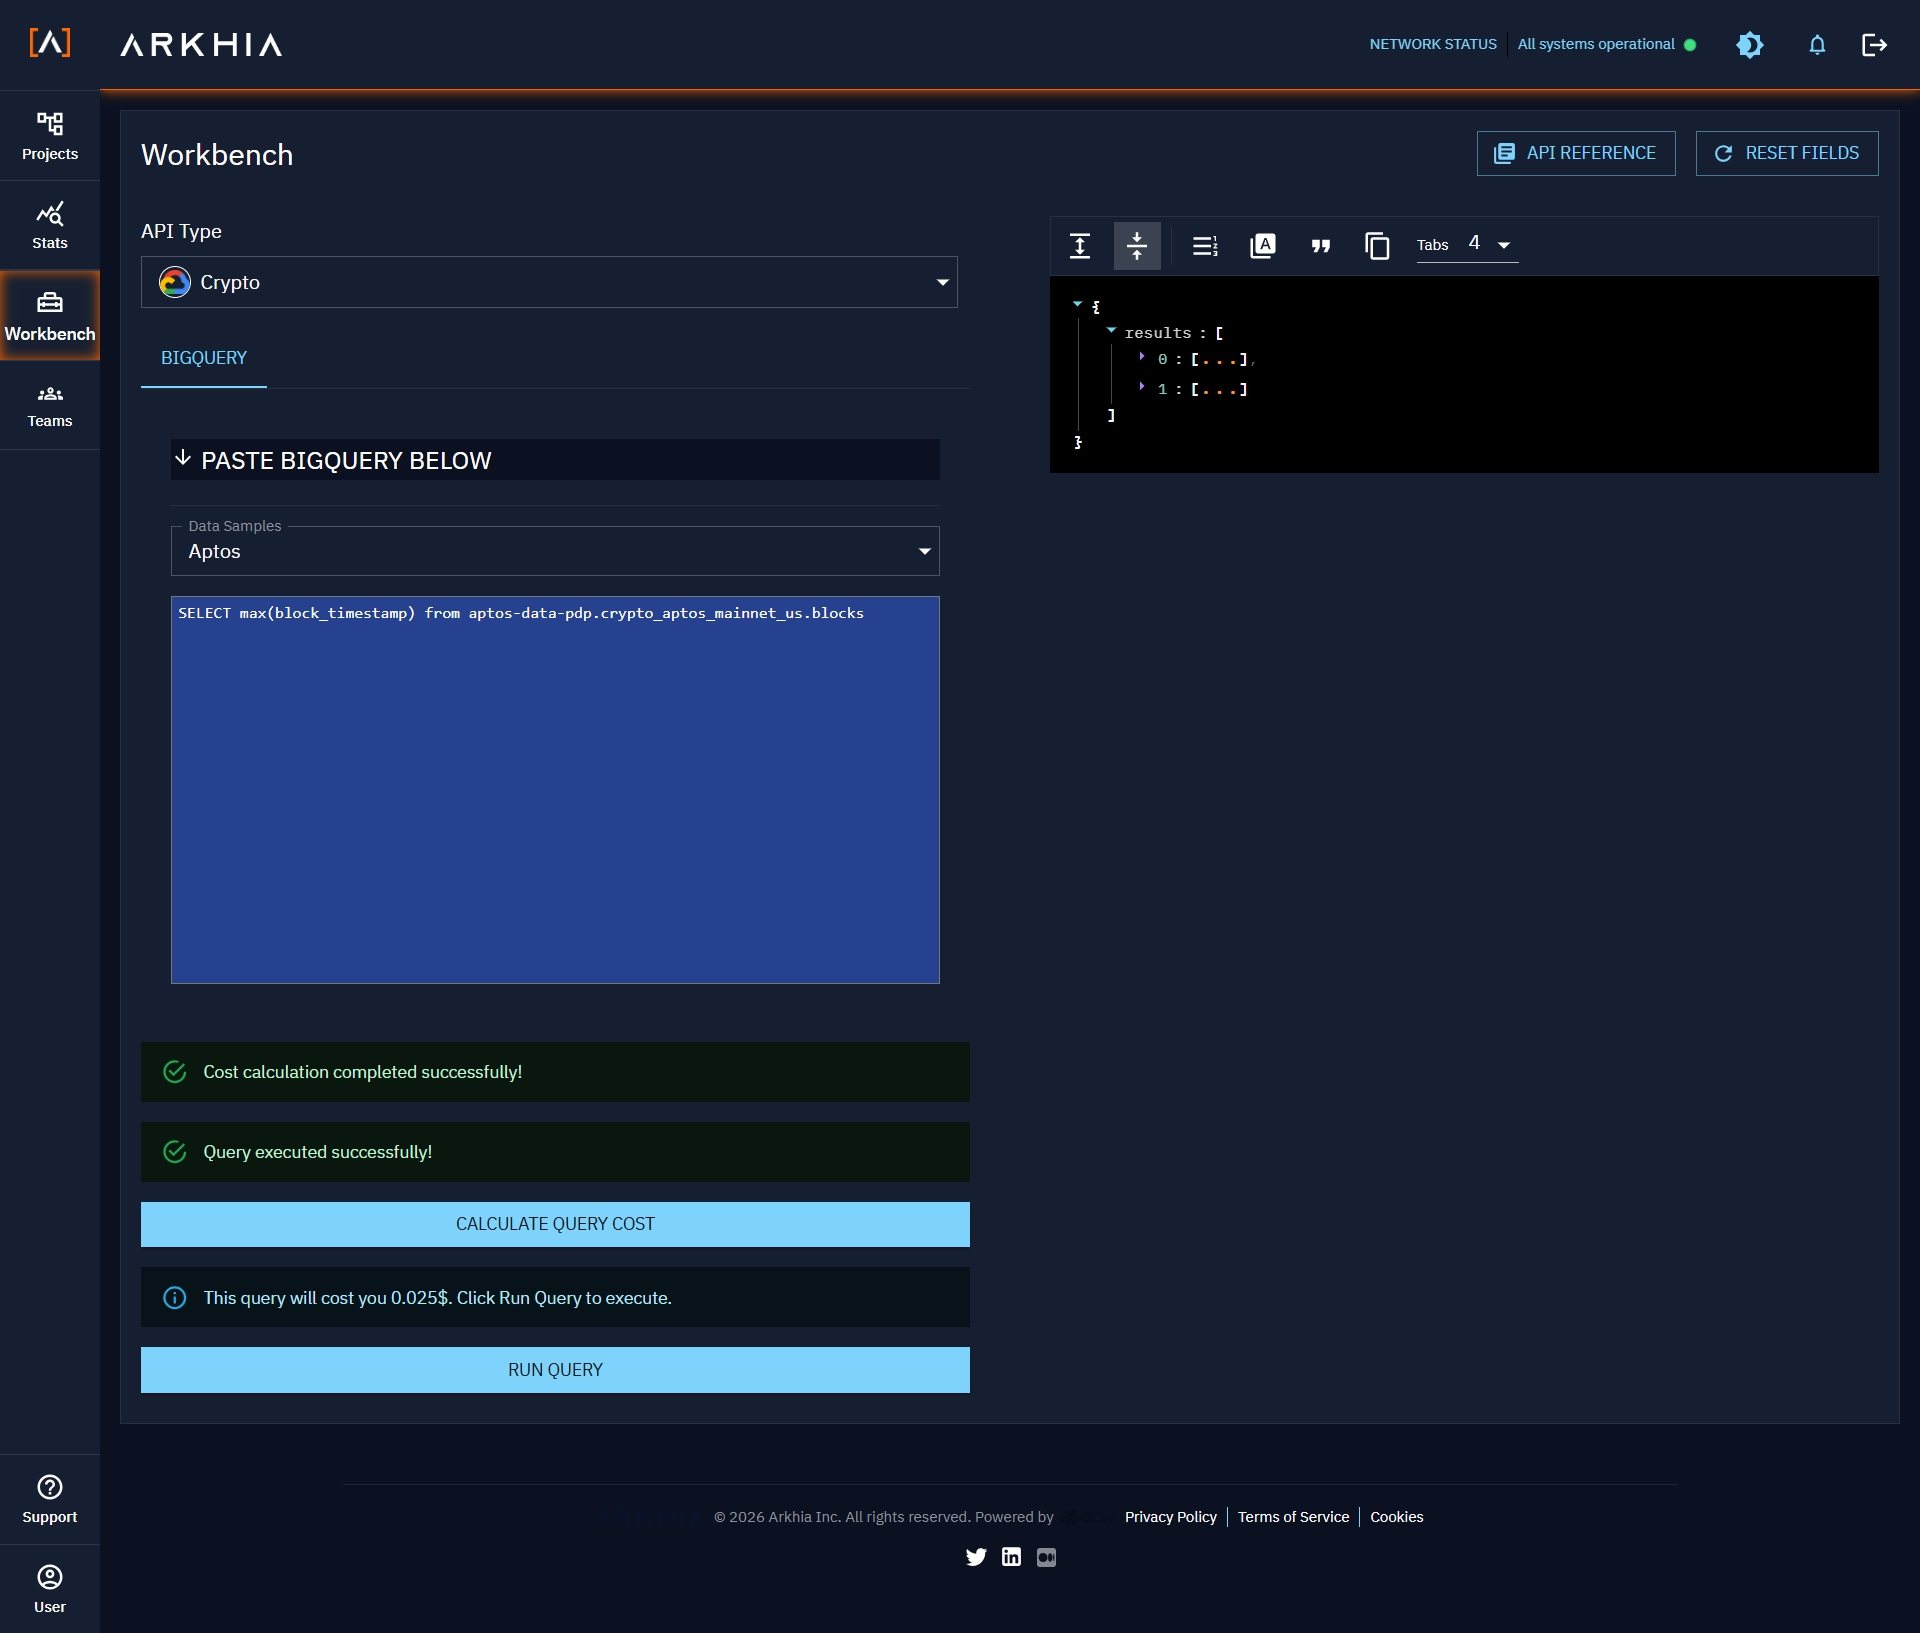Screen dimensions: 1920x1633
Task: Copy the JSON output using the copy icon
Action: coord(1378,246)
